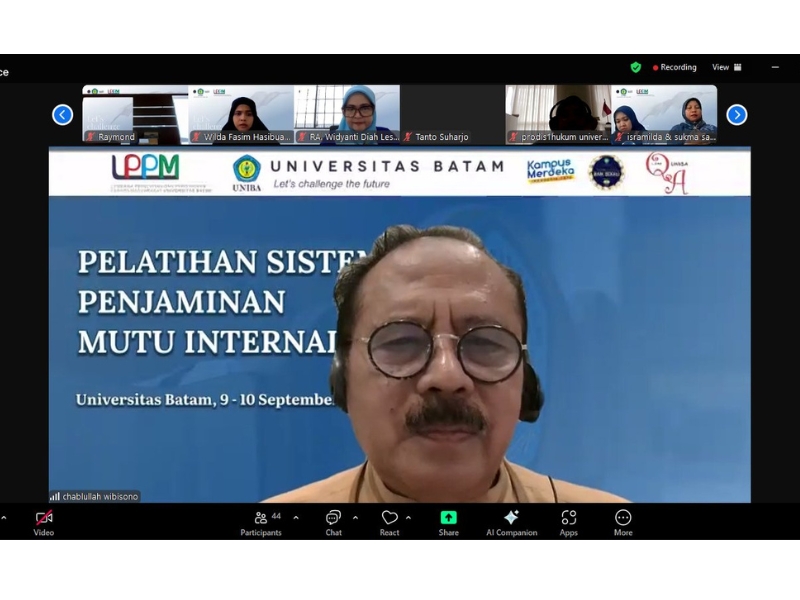The image size is (800, 600).
Task: Show previous participants with left arrow
Action: tap(63, 115)
